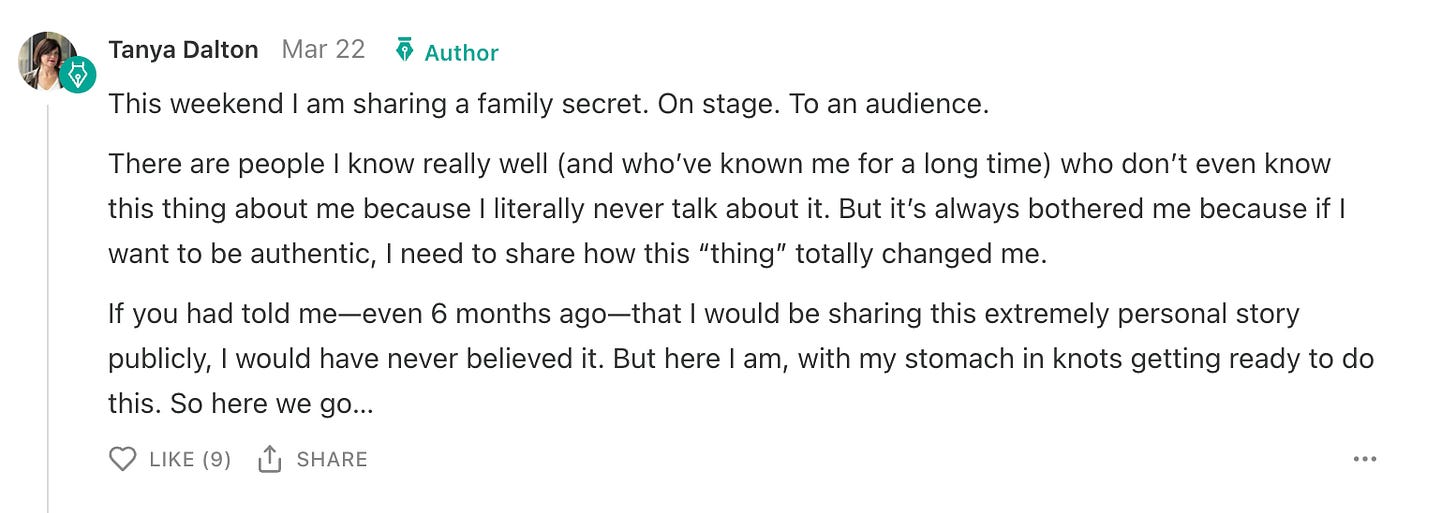Open the three-dot more options menu
Image resolution: width=1456 pixels, height=513 pixels.
tap(1364, 459)
